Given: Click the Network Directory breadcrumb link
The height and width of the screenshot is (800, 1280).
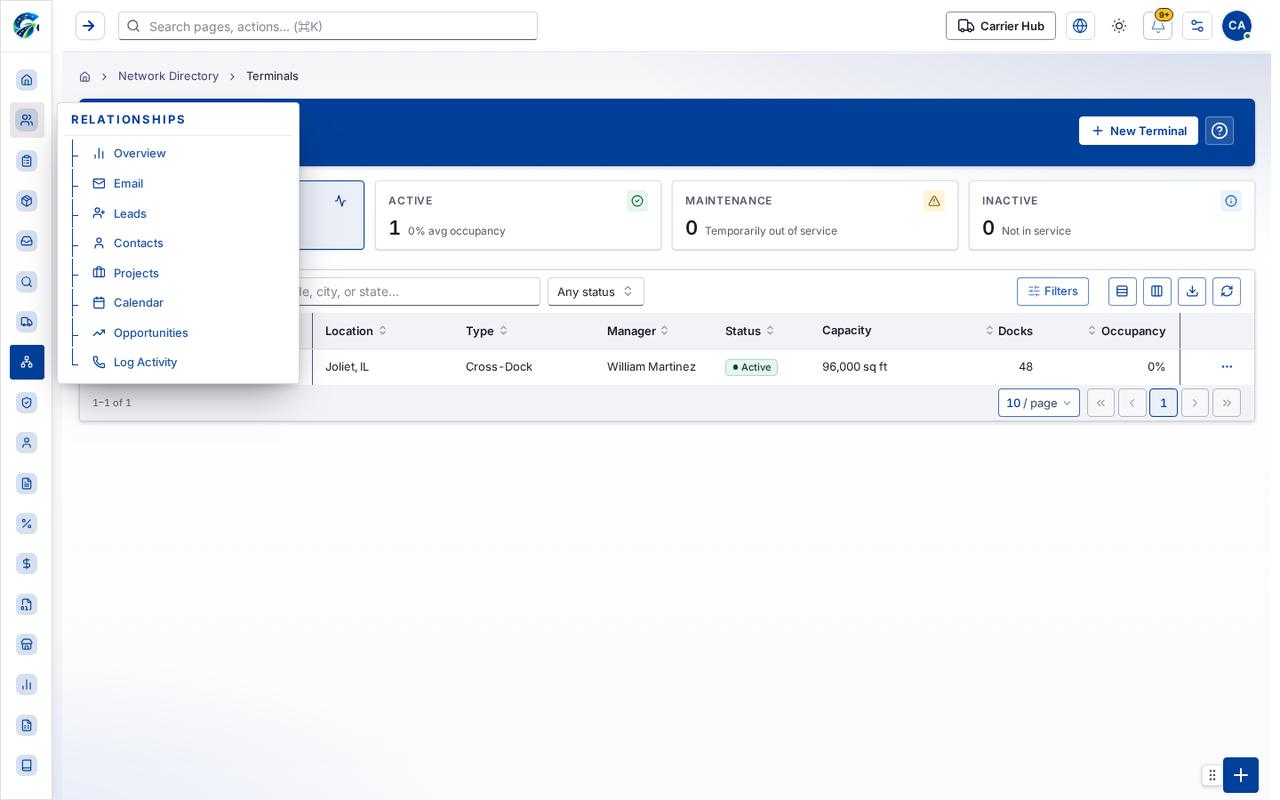Looking at the screenshot, I should tap(168, 76).
